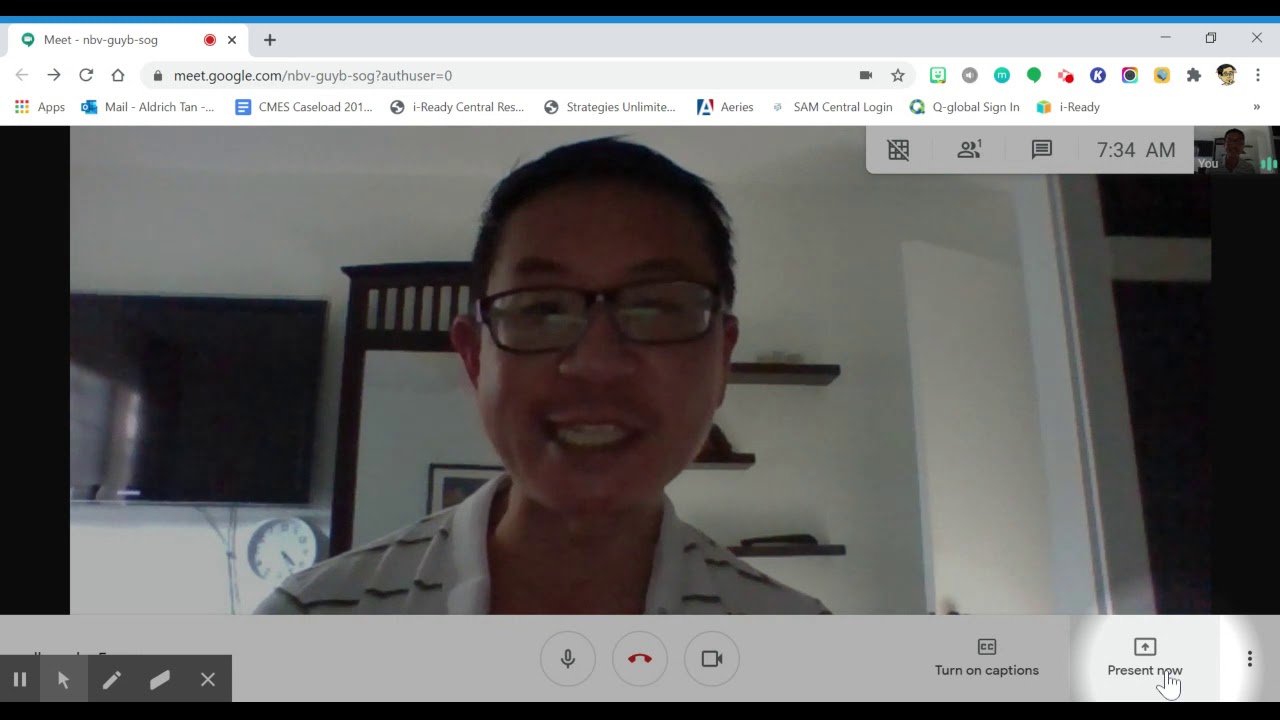
Task: Show the meeting participants list
Action: tap(969, 150)
